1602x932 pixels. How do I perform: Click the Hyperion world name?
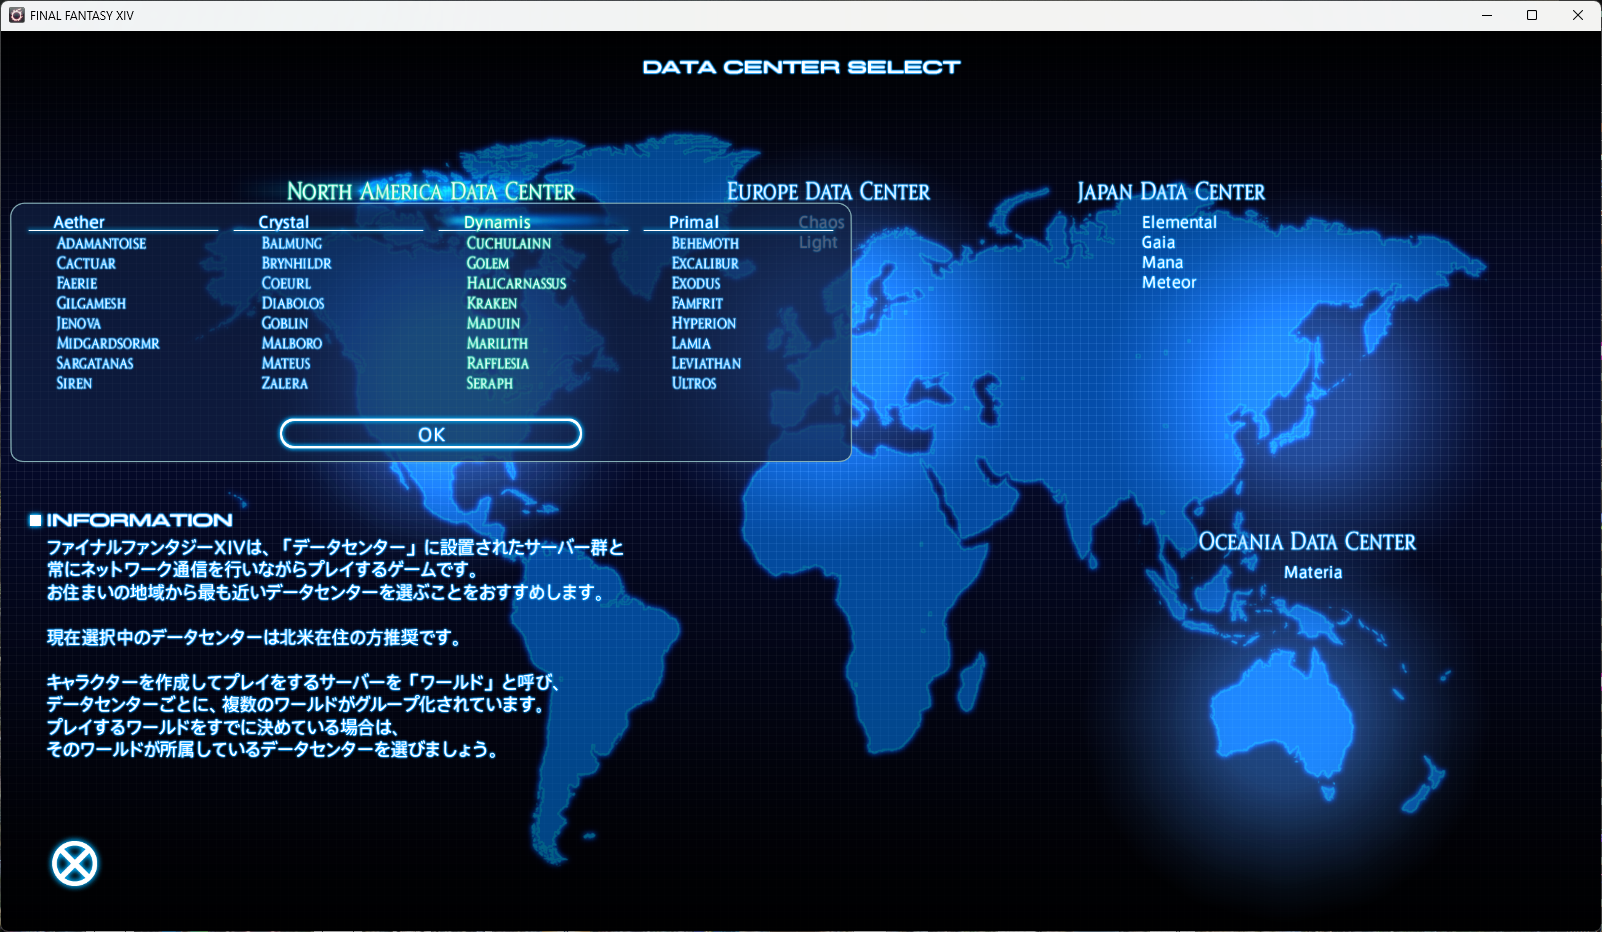[704, 323]
